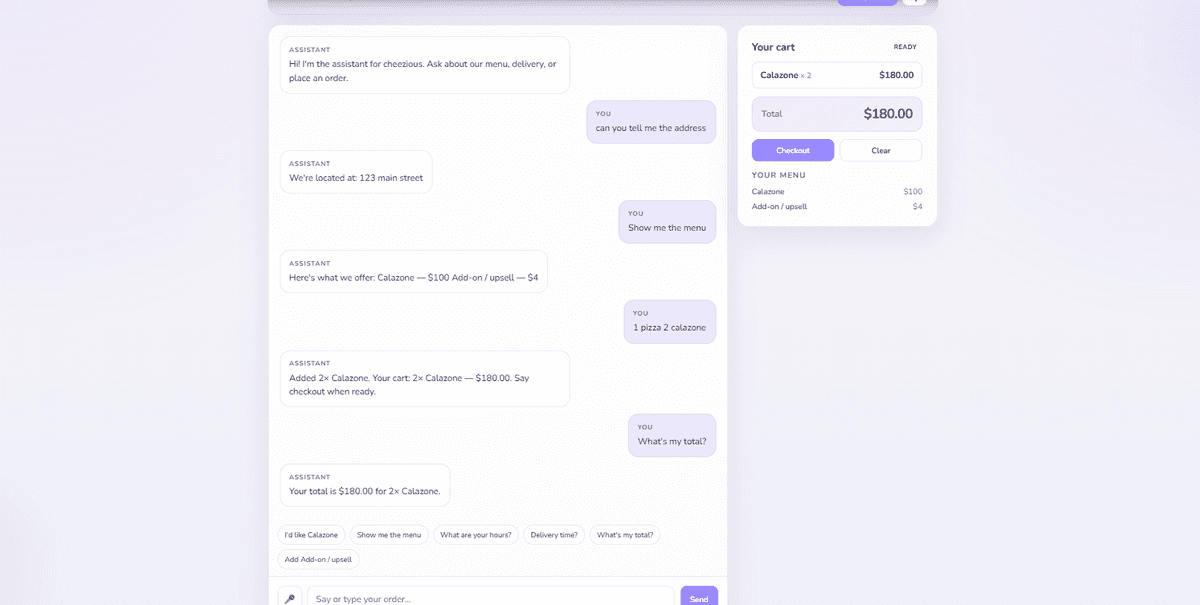Image resolution: width=1200 pixels, height=605 pixels.
Task: Click the "YOUR MENU" section heading
Action: click(x=779, y=175)
